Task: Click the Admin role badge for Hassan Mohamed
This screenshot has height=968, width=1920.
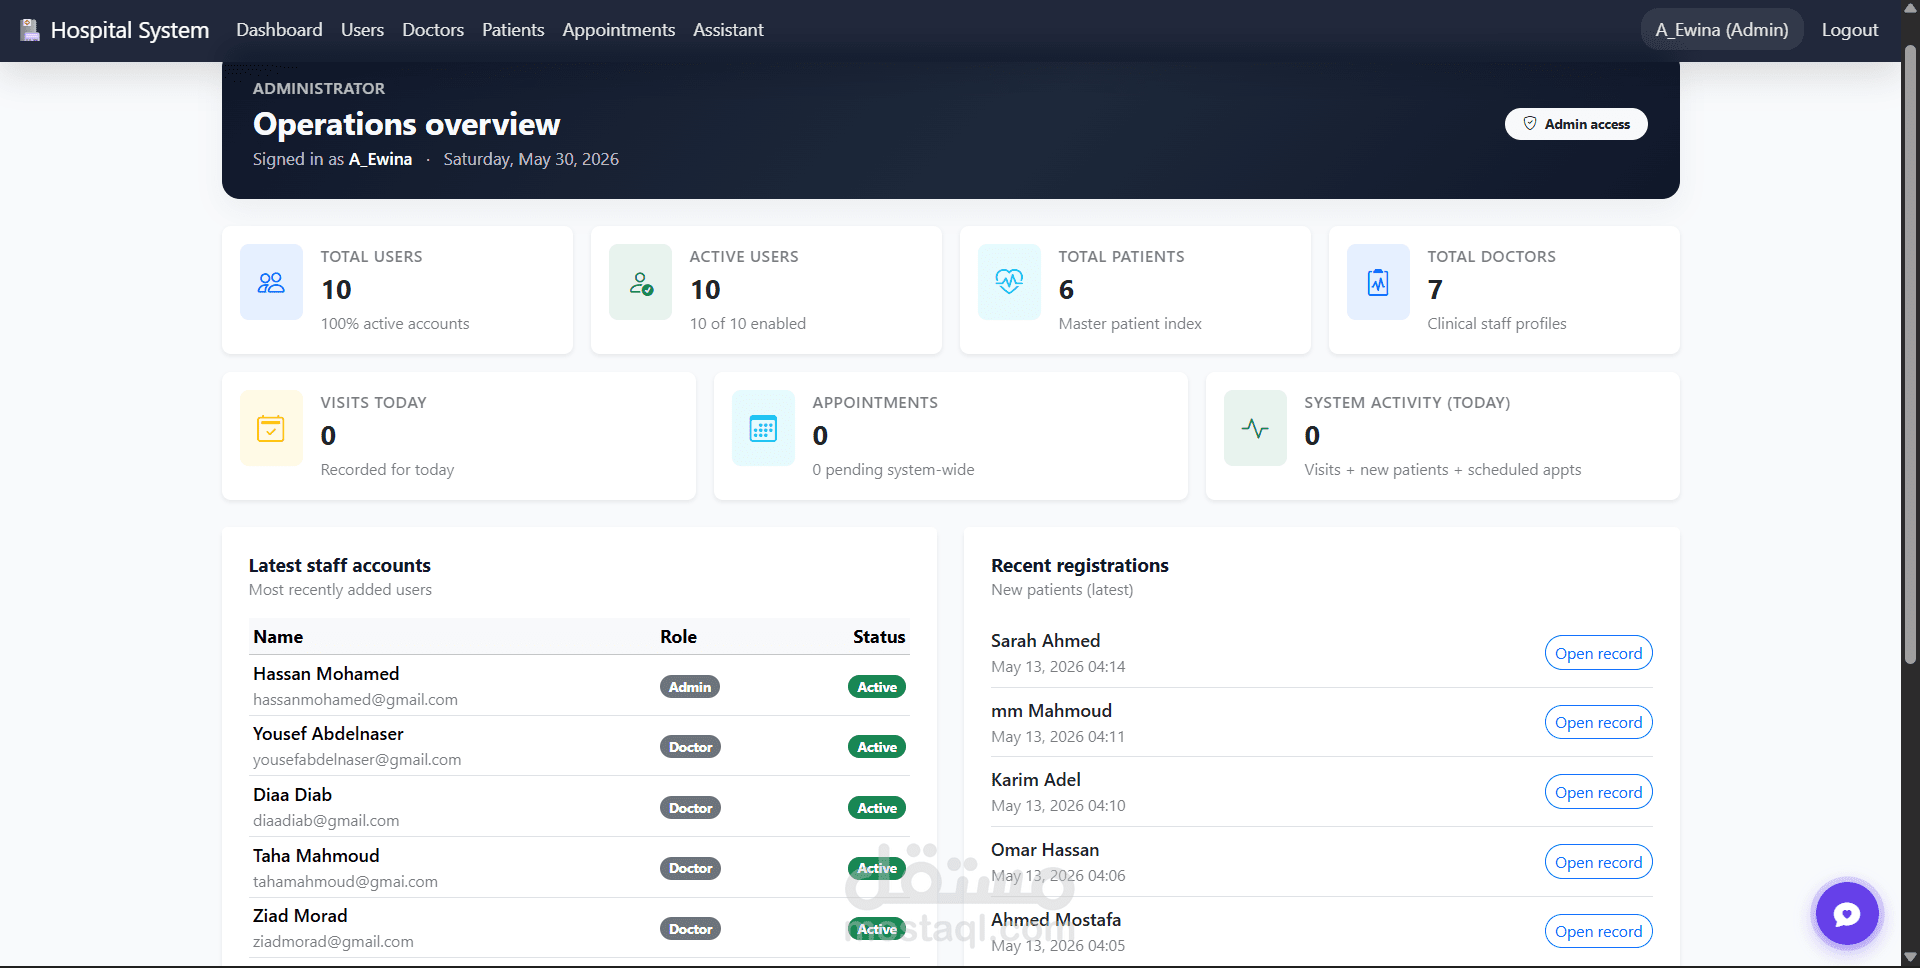Action: (690, 687)
